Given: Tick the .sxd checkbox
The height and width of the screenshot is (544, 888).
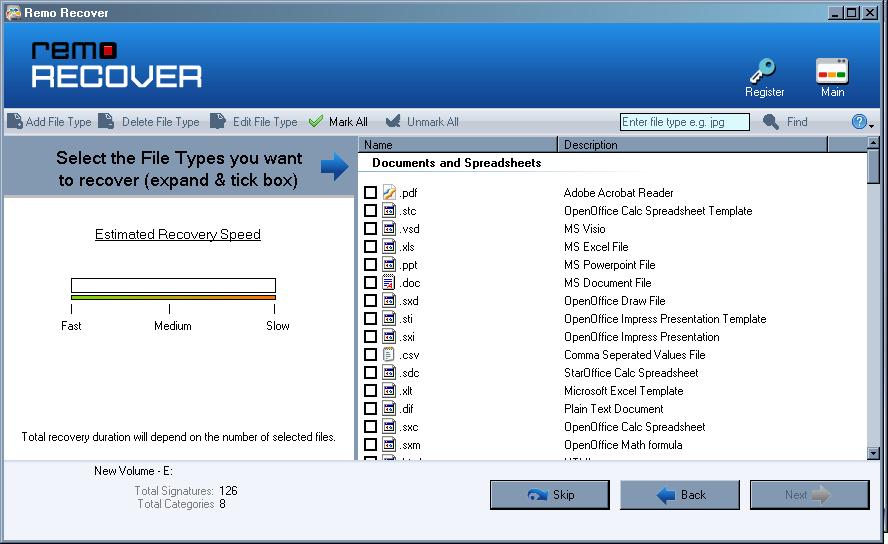Looking at the screenshot, I should coord(370,301).
